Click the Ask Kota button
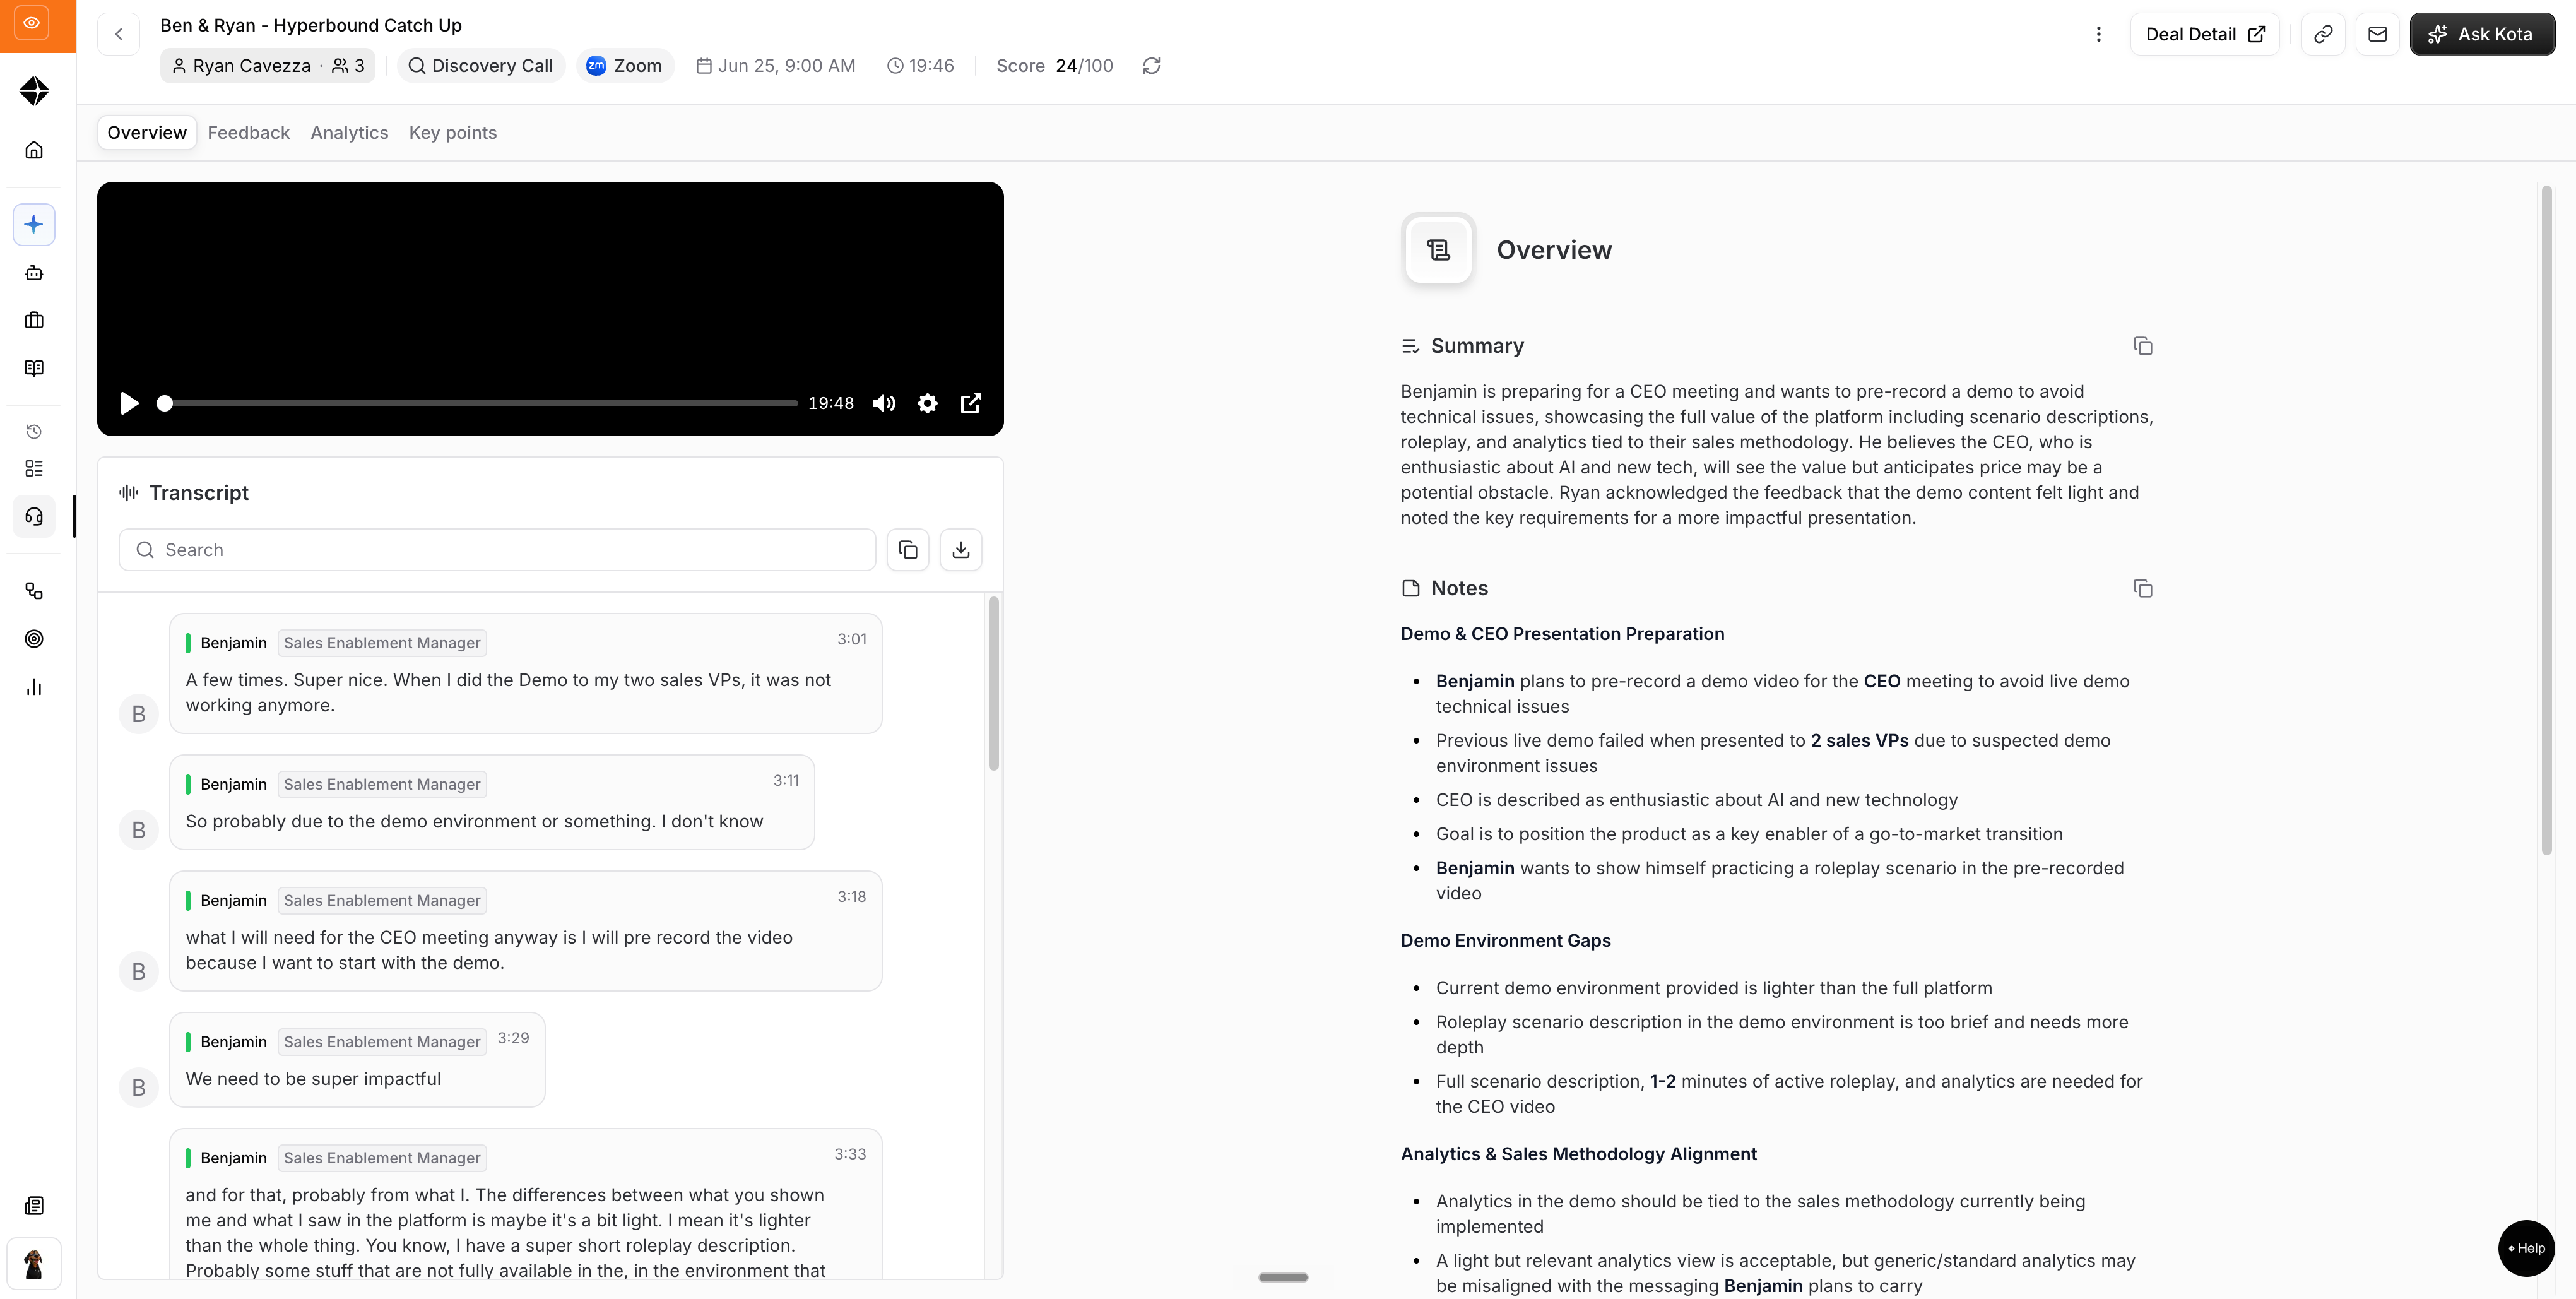The image size is (2576, 1299). pos(2482,34)
